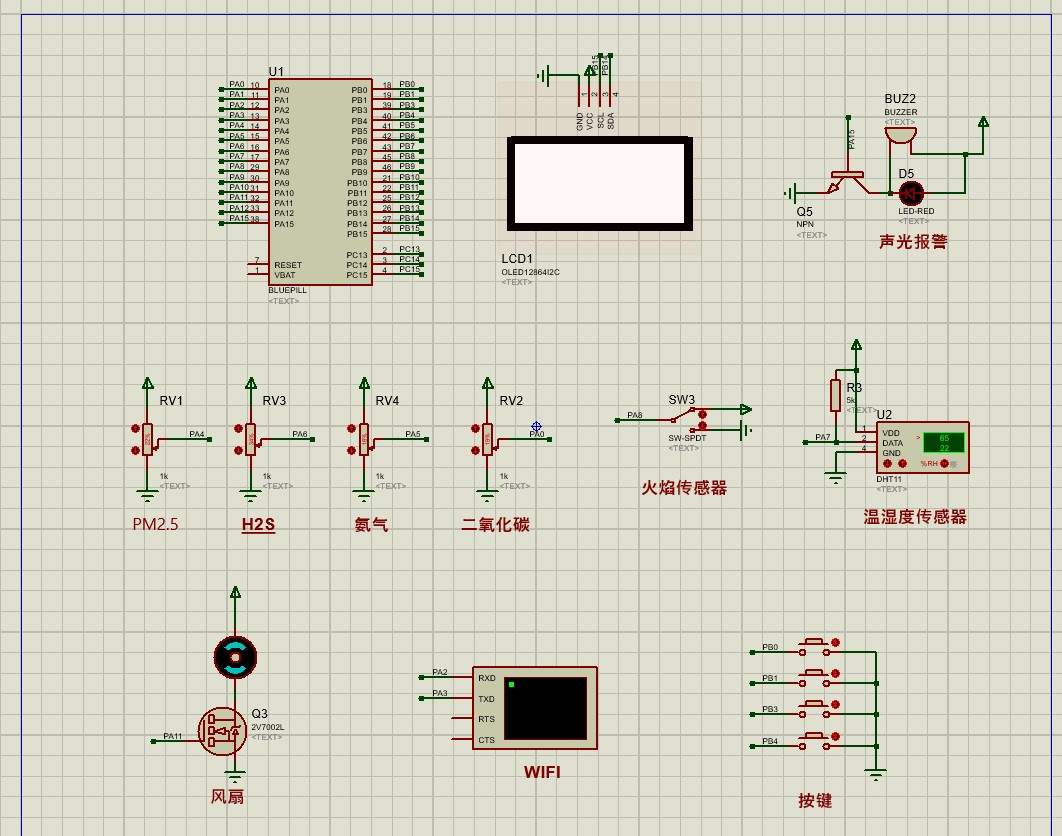1062x836 pixels.
Task: Select the 二氧化碳 text label
Action: pyautogui.click(x=495, y=524)
